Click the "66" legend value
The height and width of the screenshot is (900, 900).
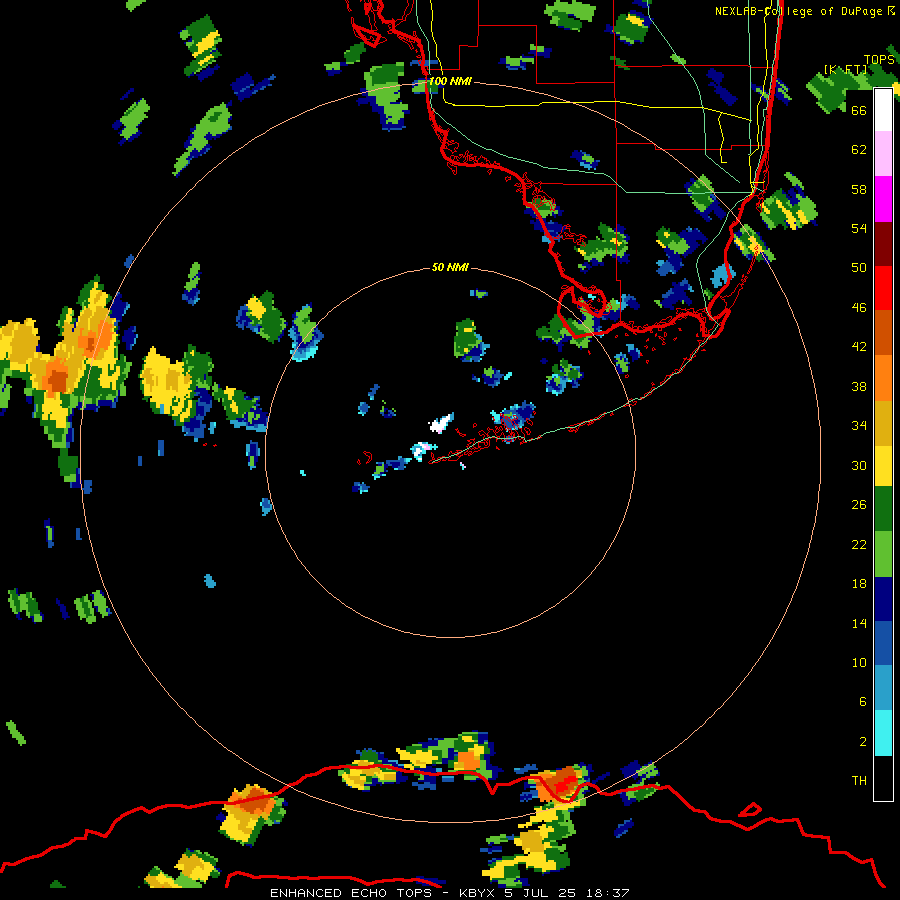[x=859, y=110]
